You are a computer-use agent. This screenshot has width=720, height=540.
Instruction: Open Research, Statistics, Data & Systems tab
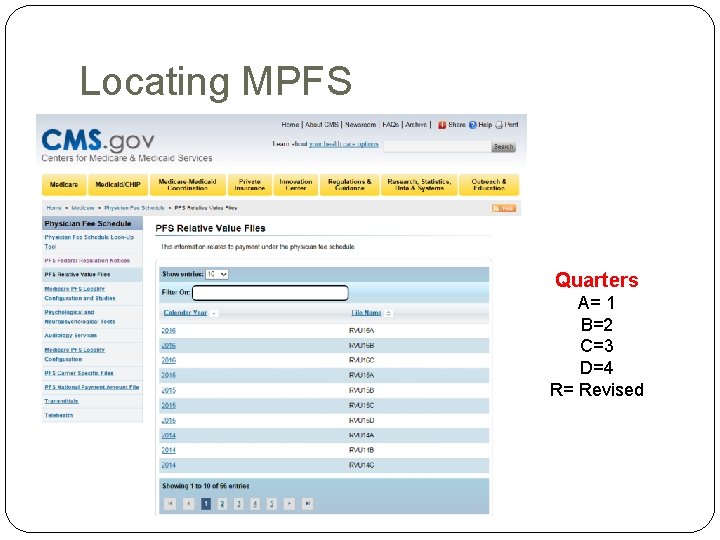click(x=419, y=185)
